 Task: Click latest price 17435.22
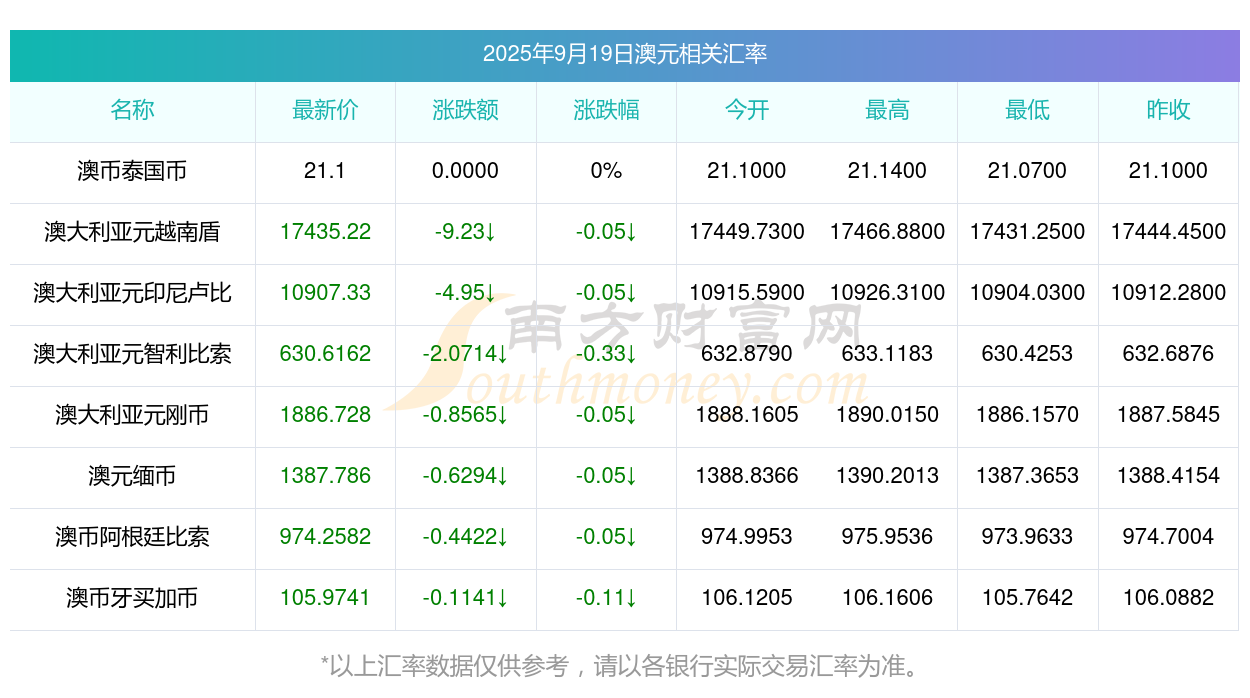click(x=325, y=232)
